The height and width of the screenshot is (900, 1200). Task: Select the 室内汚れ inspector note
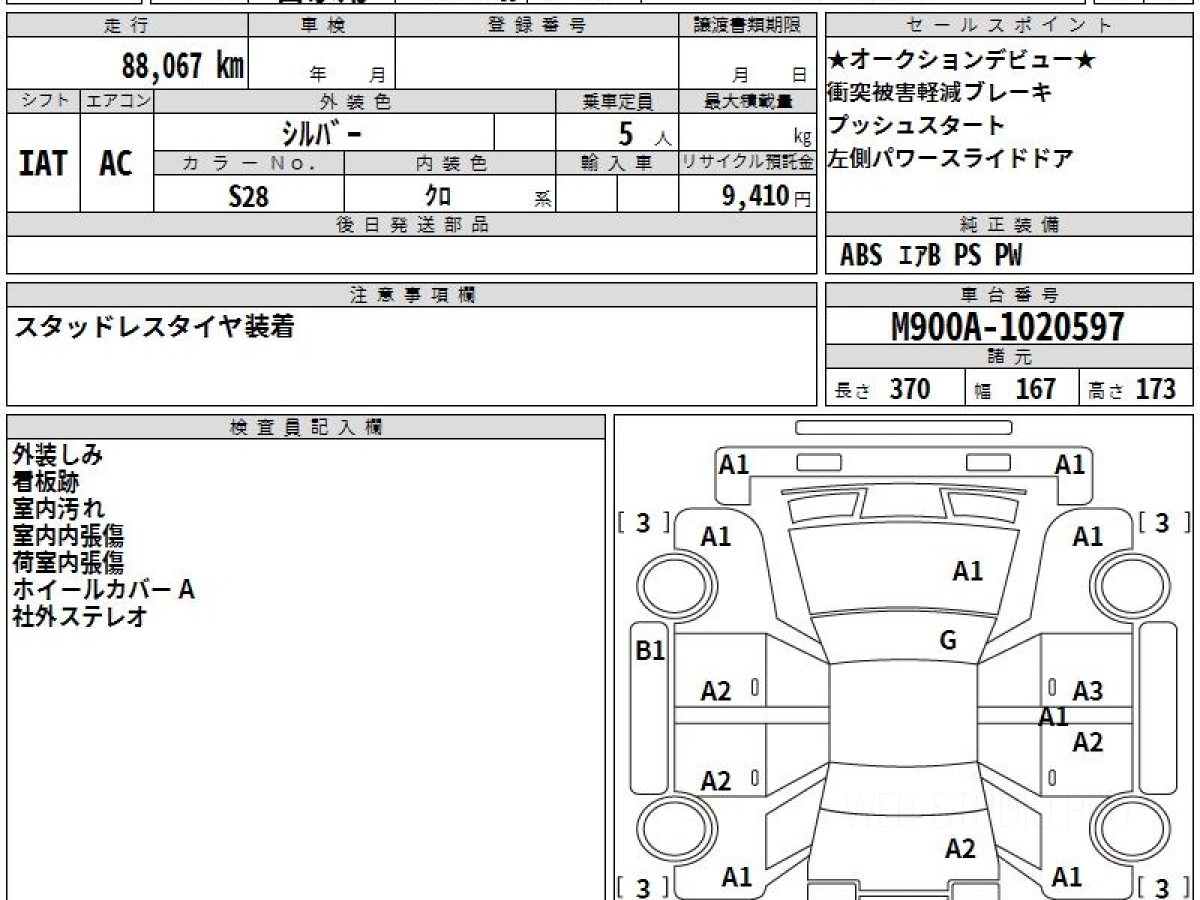58,509
